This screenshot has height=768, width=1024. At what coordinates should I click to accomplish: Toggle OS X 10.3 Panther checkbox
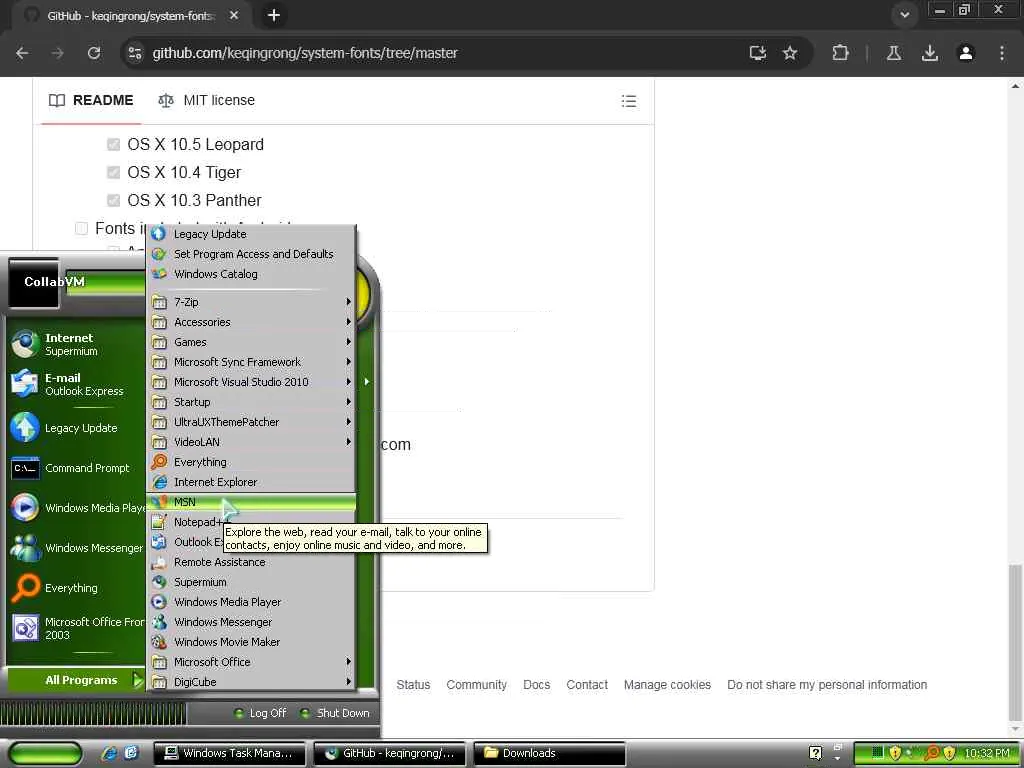[x=114, y=200]
